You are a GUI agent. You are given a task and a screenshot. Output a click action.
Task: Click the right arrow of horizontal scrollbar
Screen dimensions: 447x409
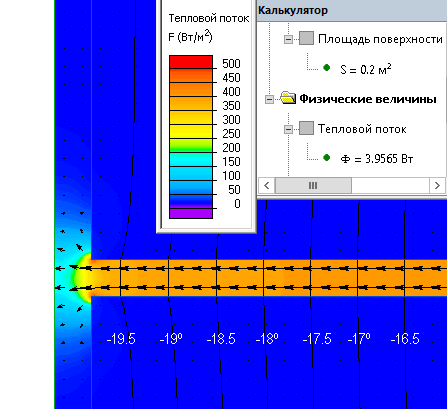437,185
